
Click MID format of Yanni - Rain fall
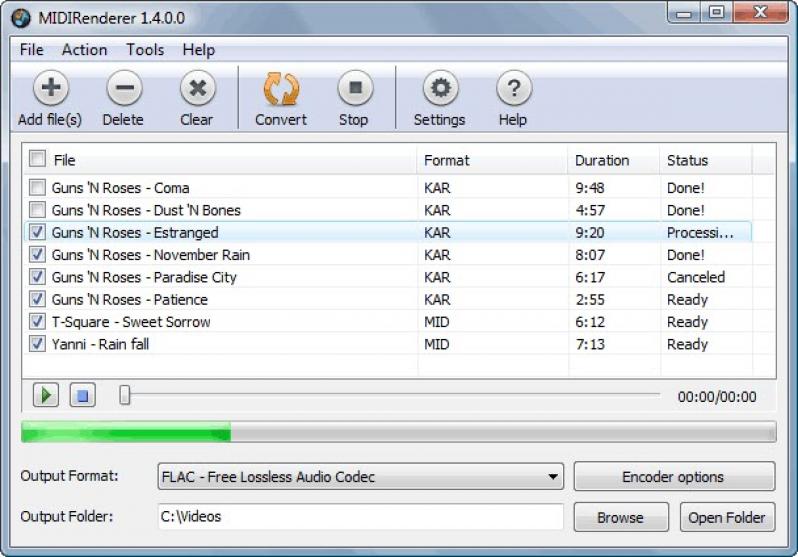point(437,344)
